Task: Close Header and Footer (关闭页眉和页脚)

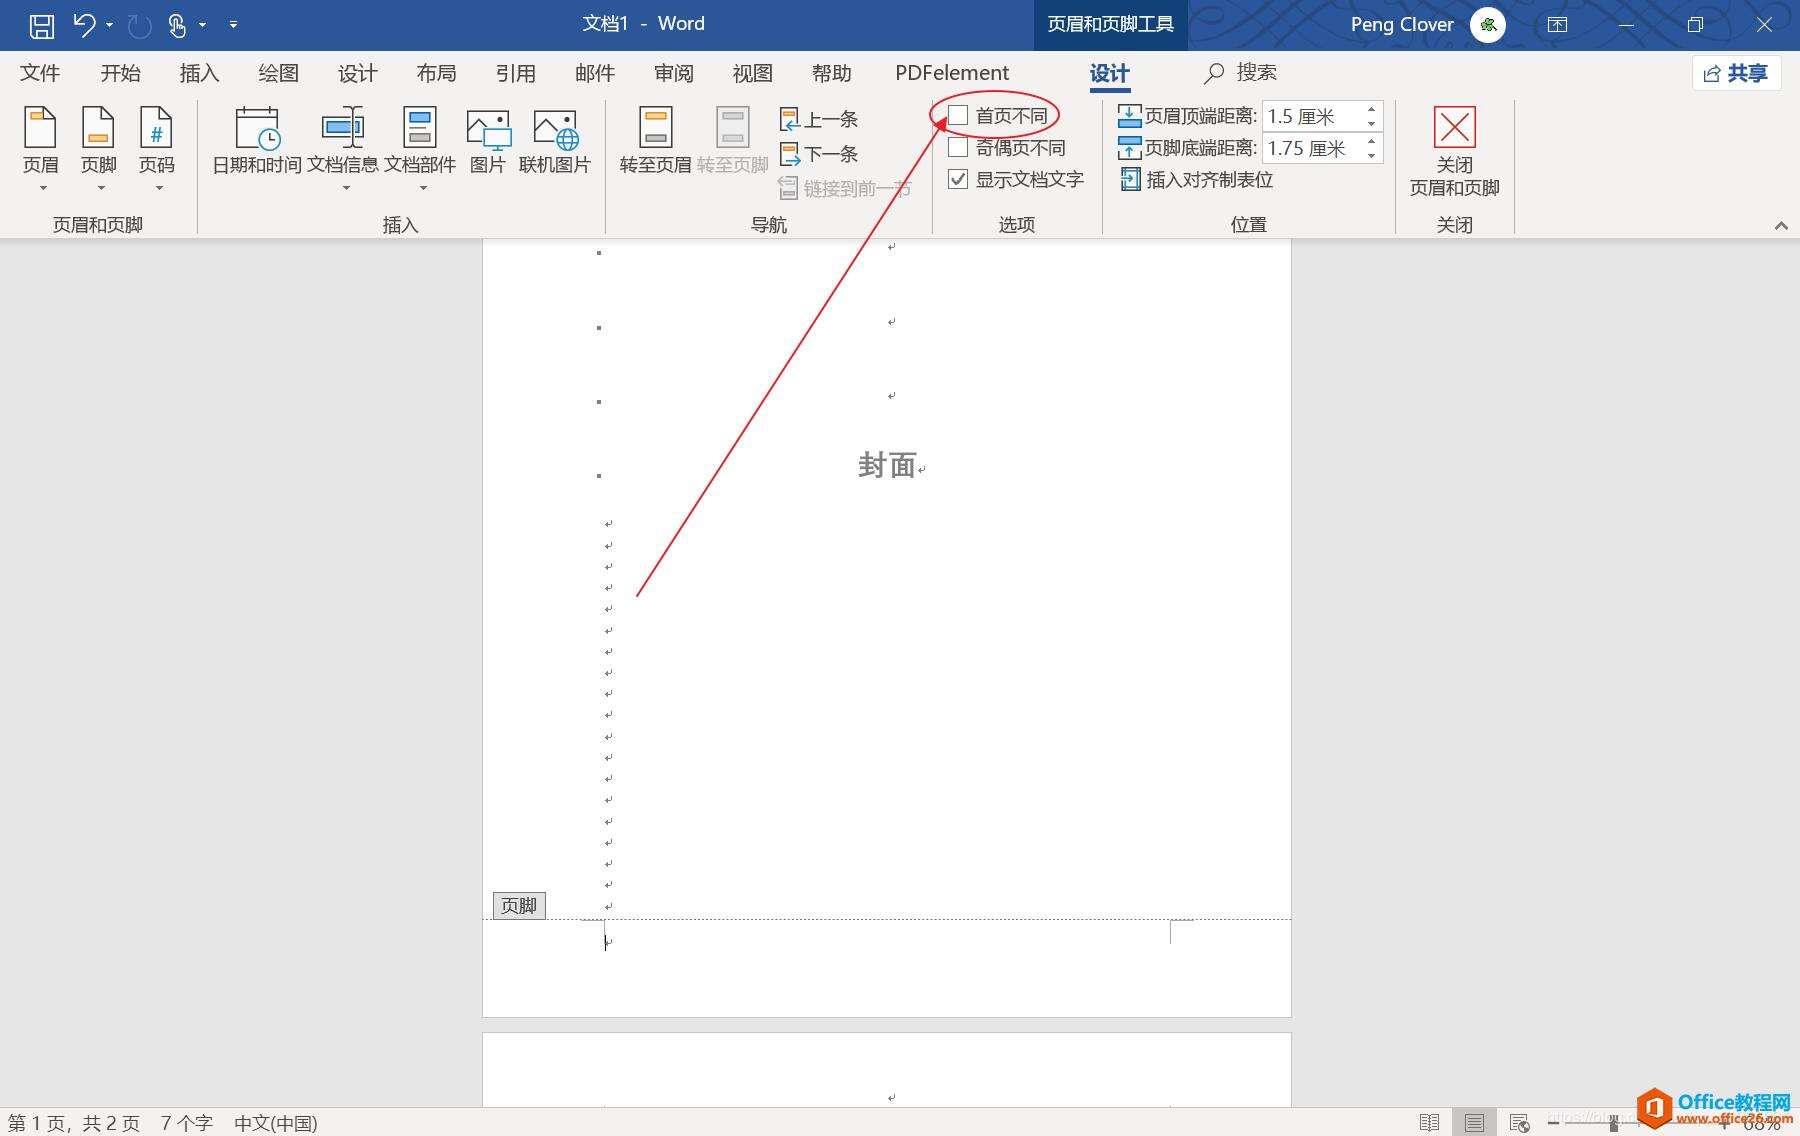Action: point(1454,151)
